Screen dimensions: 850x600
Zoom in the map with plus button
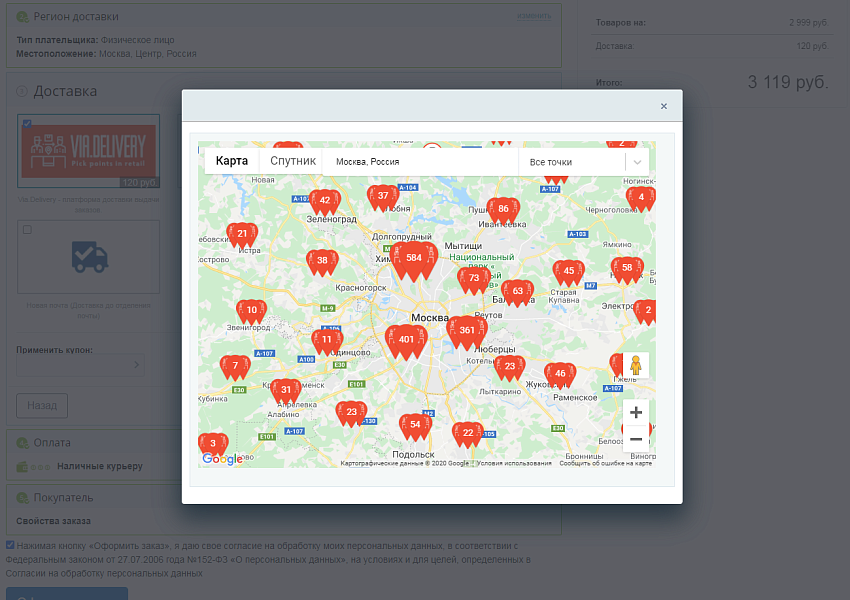tap(636, 412)
